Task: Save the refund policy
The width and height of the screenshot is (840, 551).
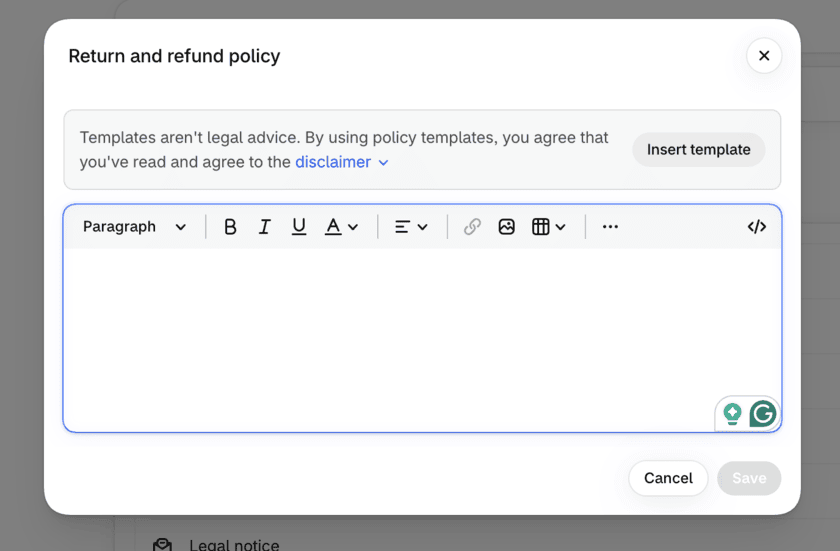Action: (749, 478)
